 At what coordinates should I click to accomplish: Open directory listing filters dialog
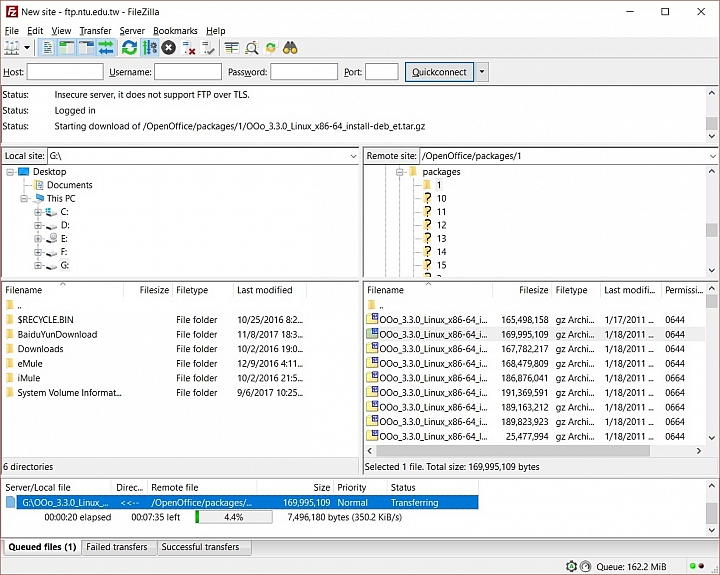pyautogui.click(x=232, y=48)
